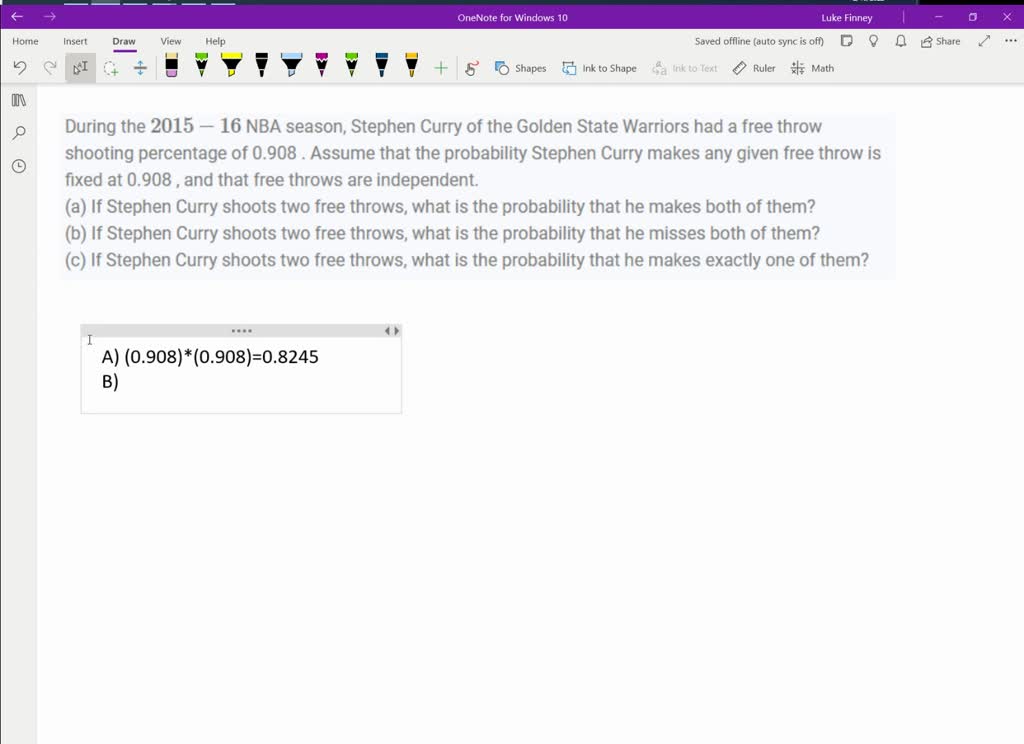Click the Ink to Text button
The width and height of the screenshot is (1024, 744).
[684, 68]
